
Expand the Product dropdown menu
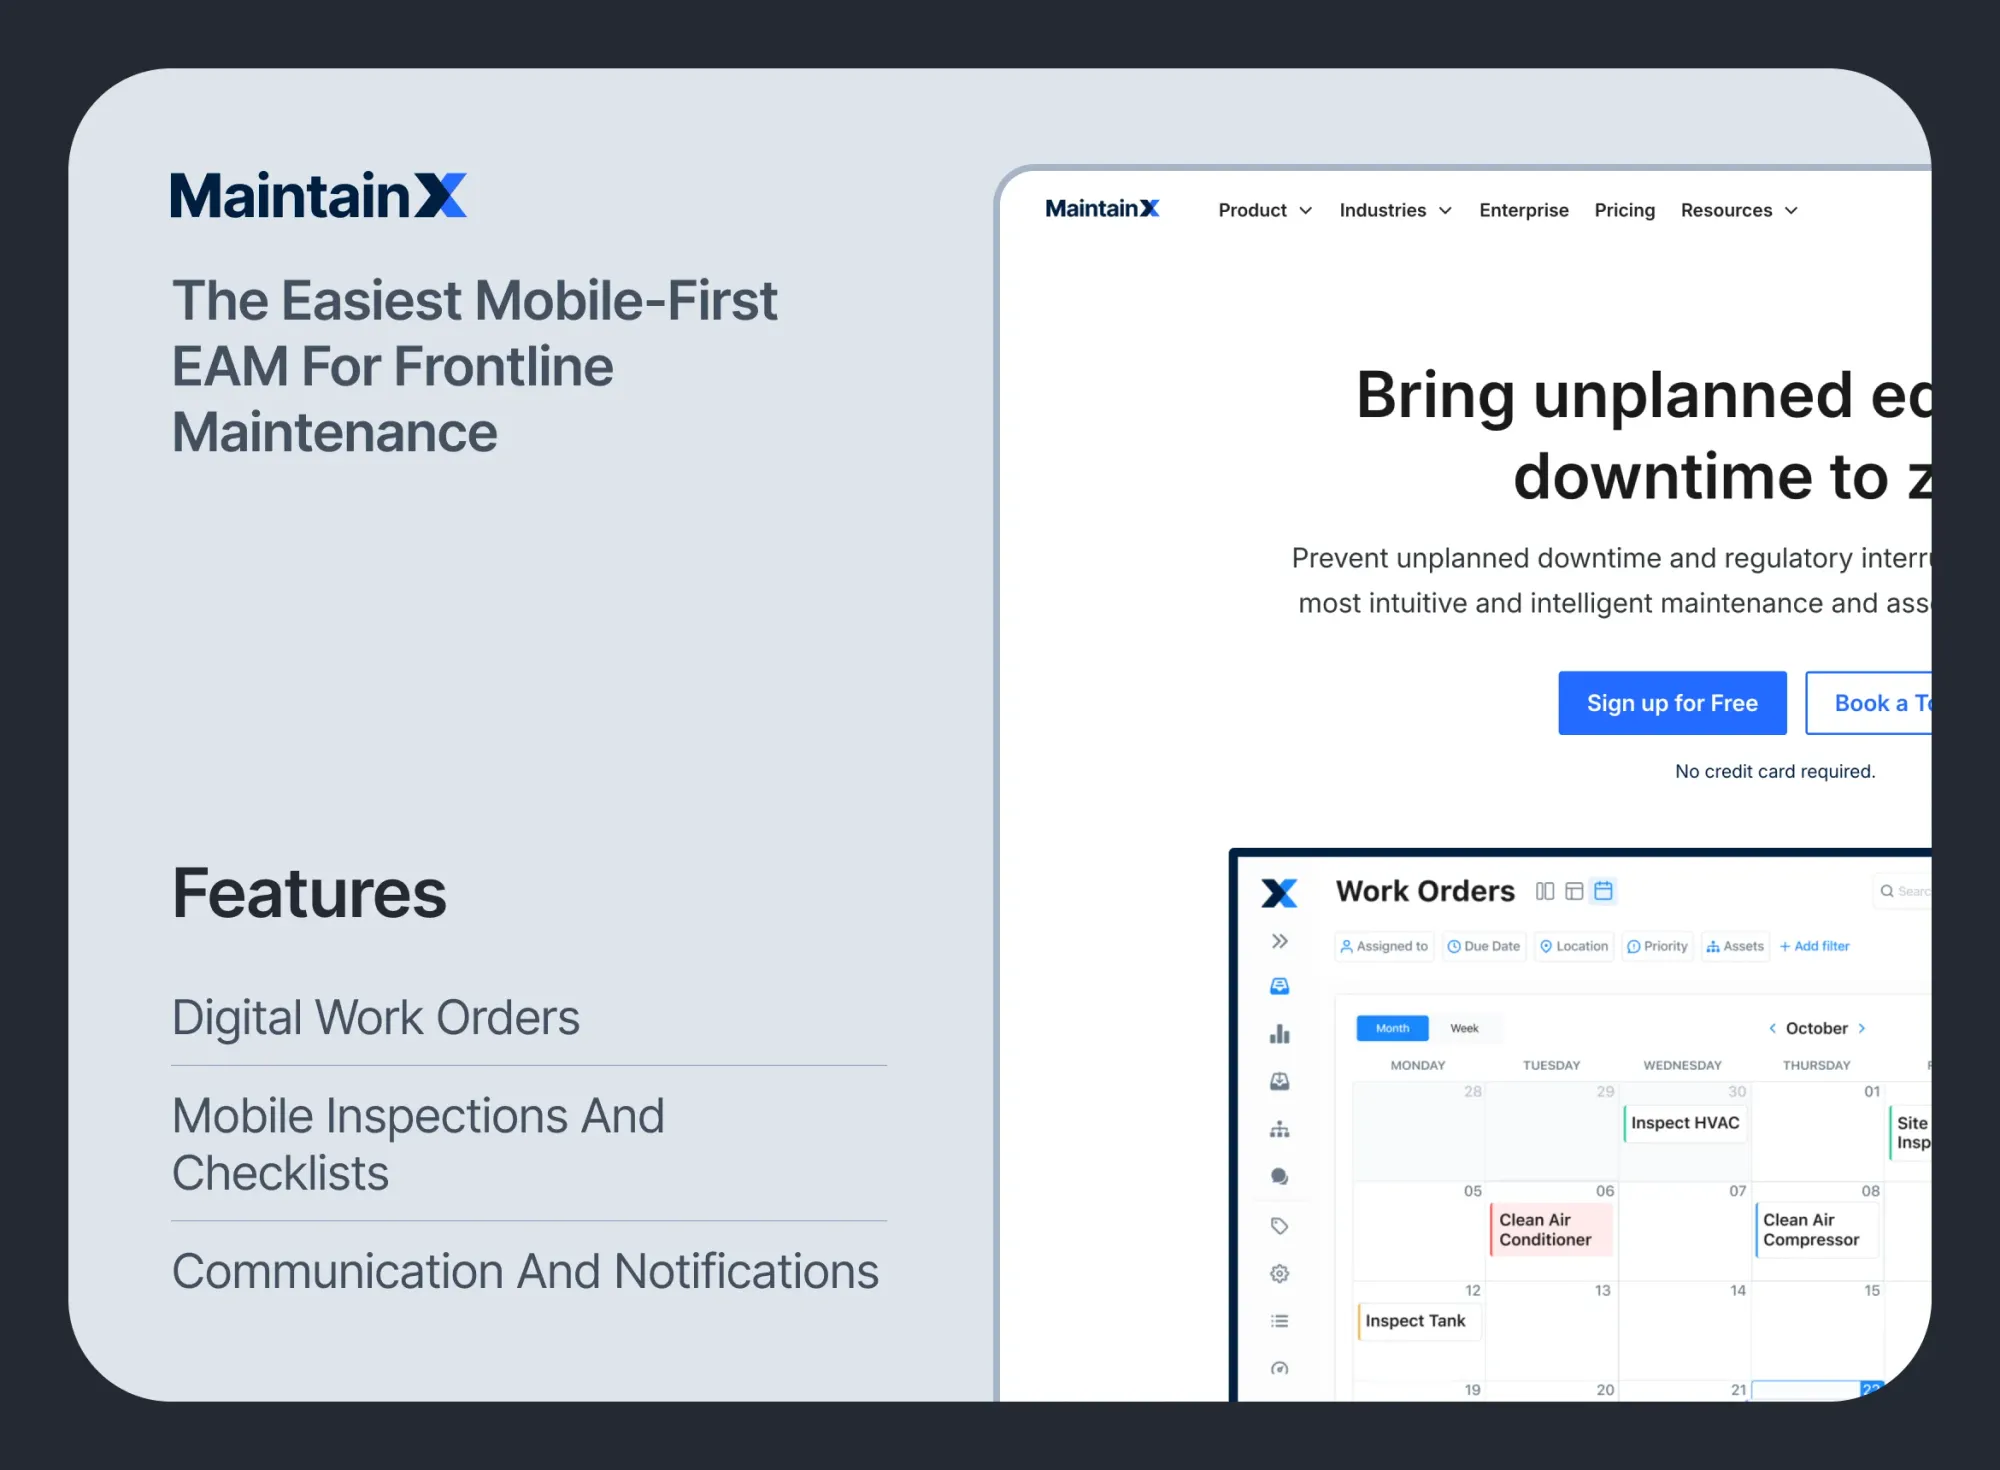[1265, 210]
